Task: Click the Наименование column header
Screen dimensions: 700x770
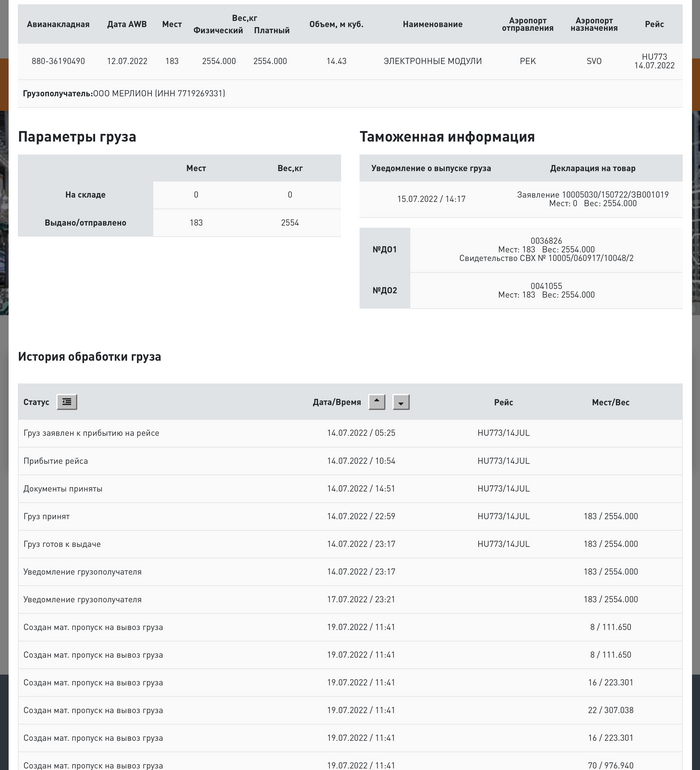Action: 432,24
